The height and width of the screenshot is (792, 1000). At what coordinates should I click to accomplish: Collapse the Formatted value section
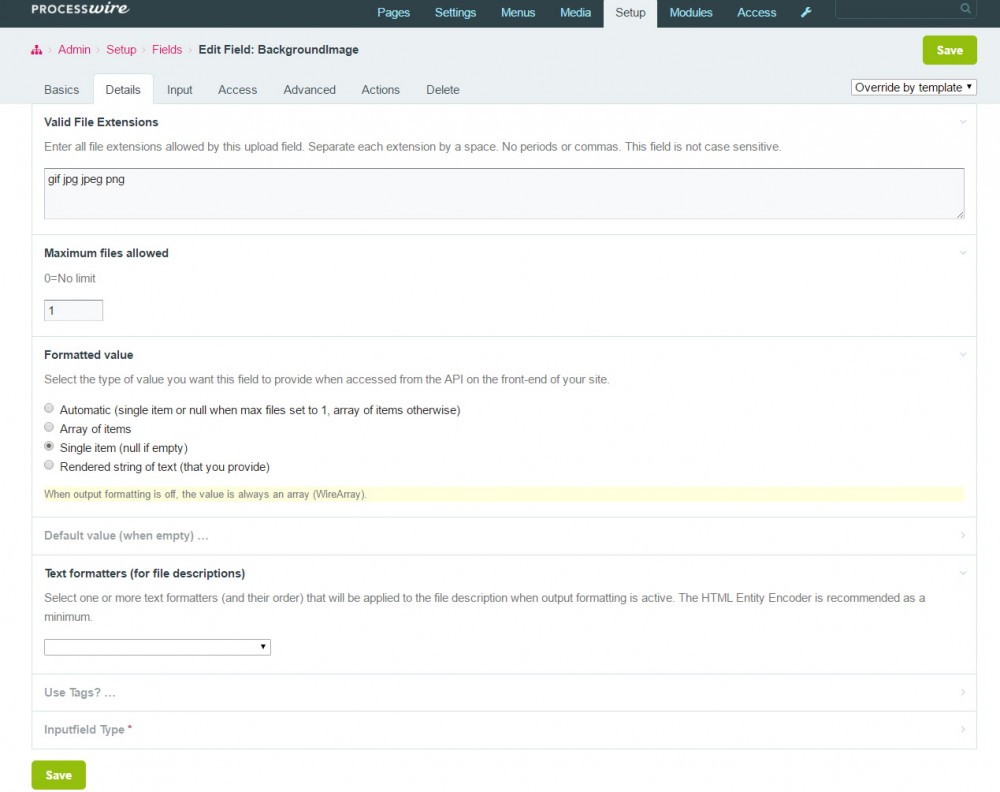pos(963,355)
